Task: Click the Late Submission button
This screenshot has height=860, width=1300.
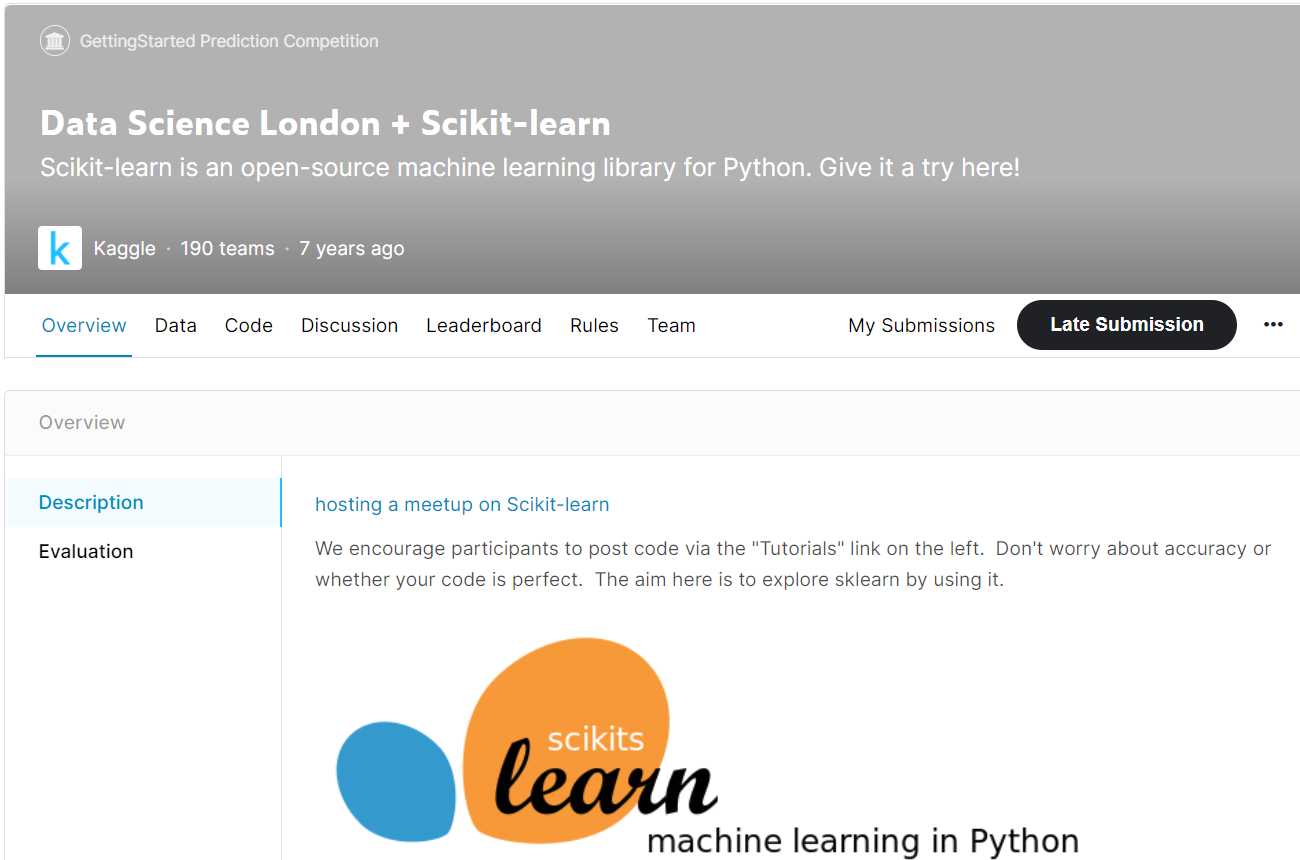Action: pos(1127,325)
